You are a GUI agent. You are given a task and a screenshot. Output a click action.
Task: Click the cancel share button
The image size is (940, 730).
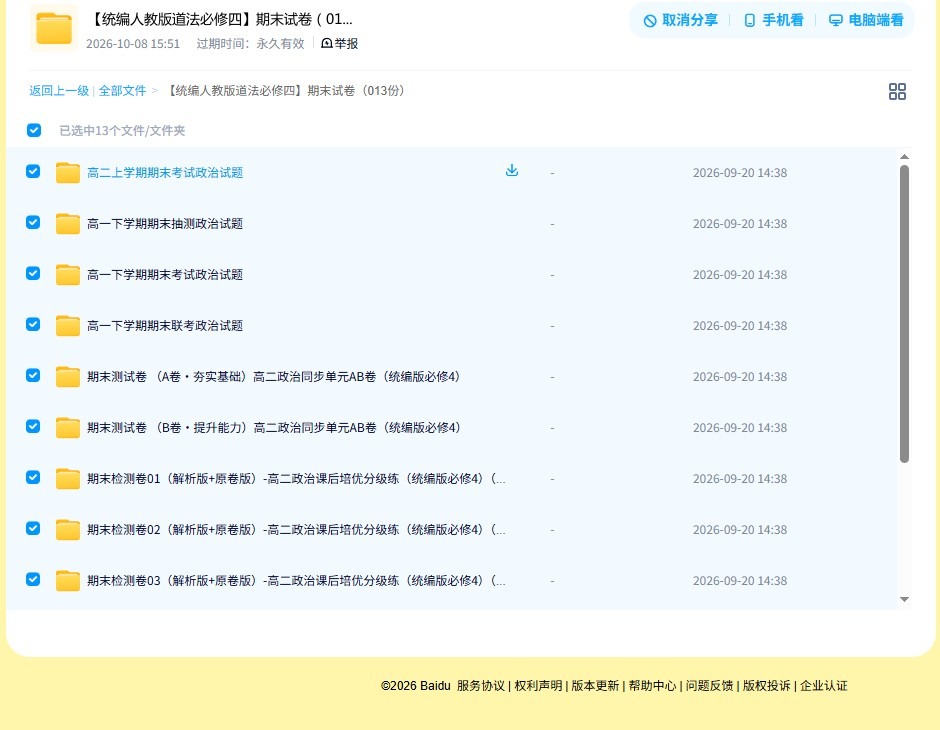point(680,20)
